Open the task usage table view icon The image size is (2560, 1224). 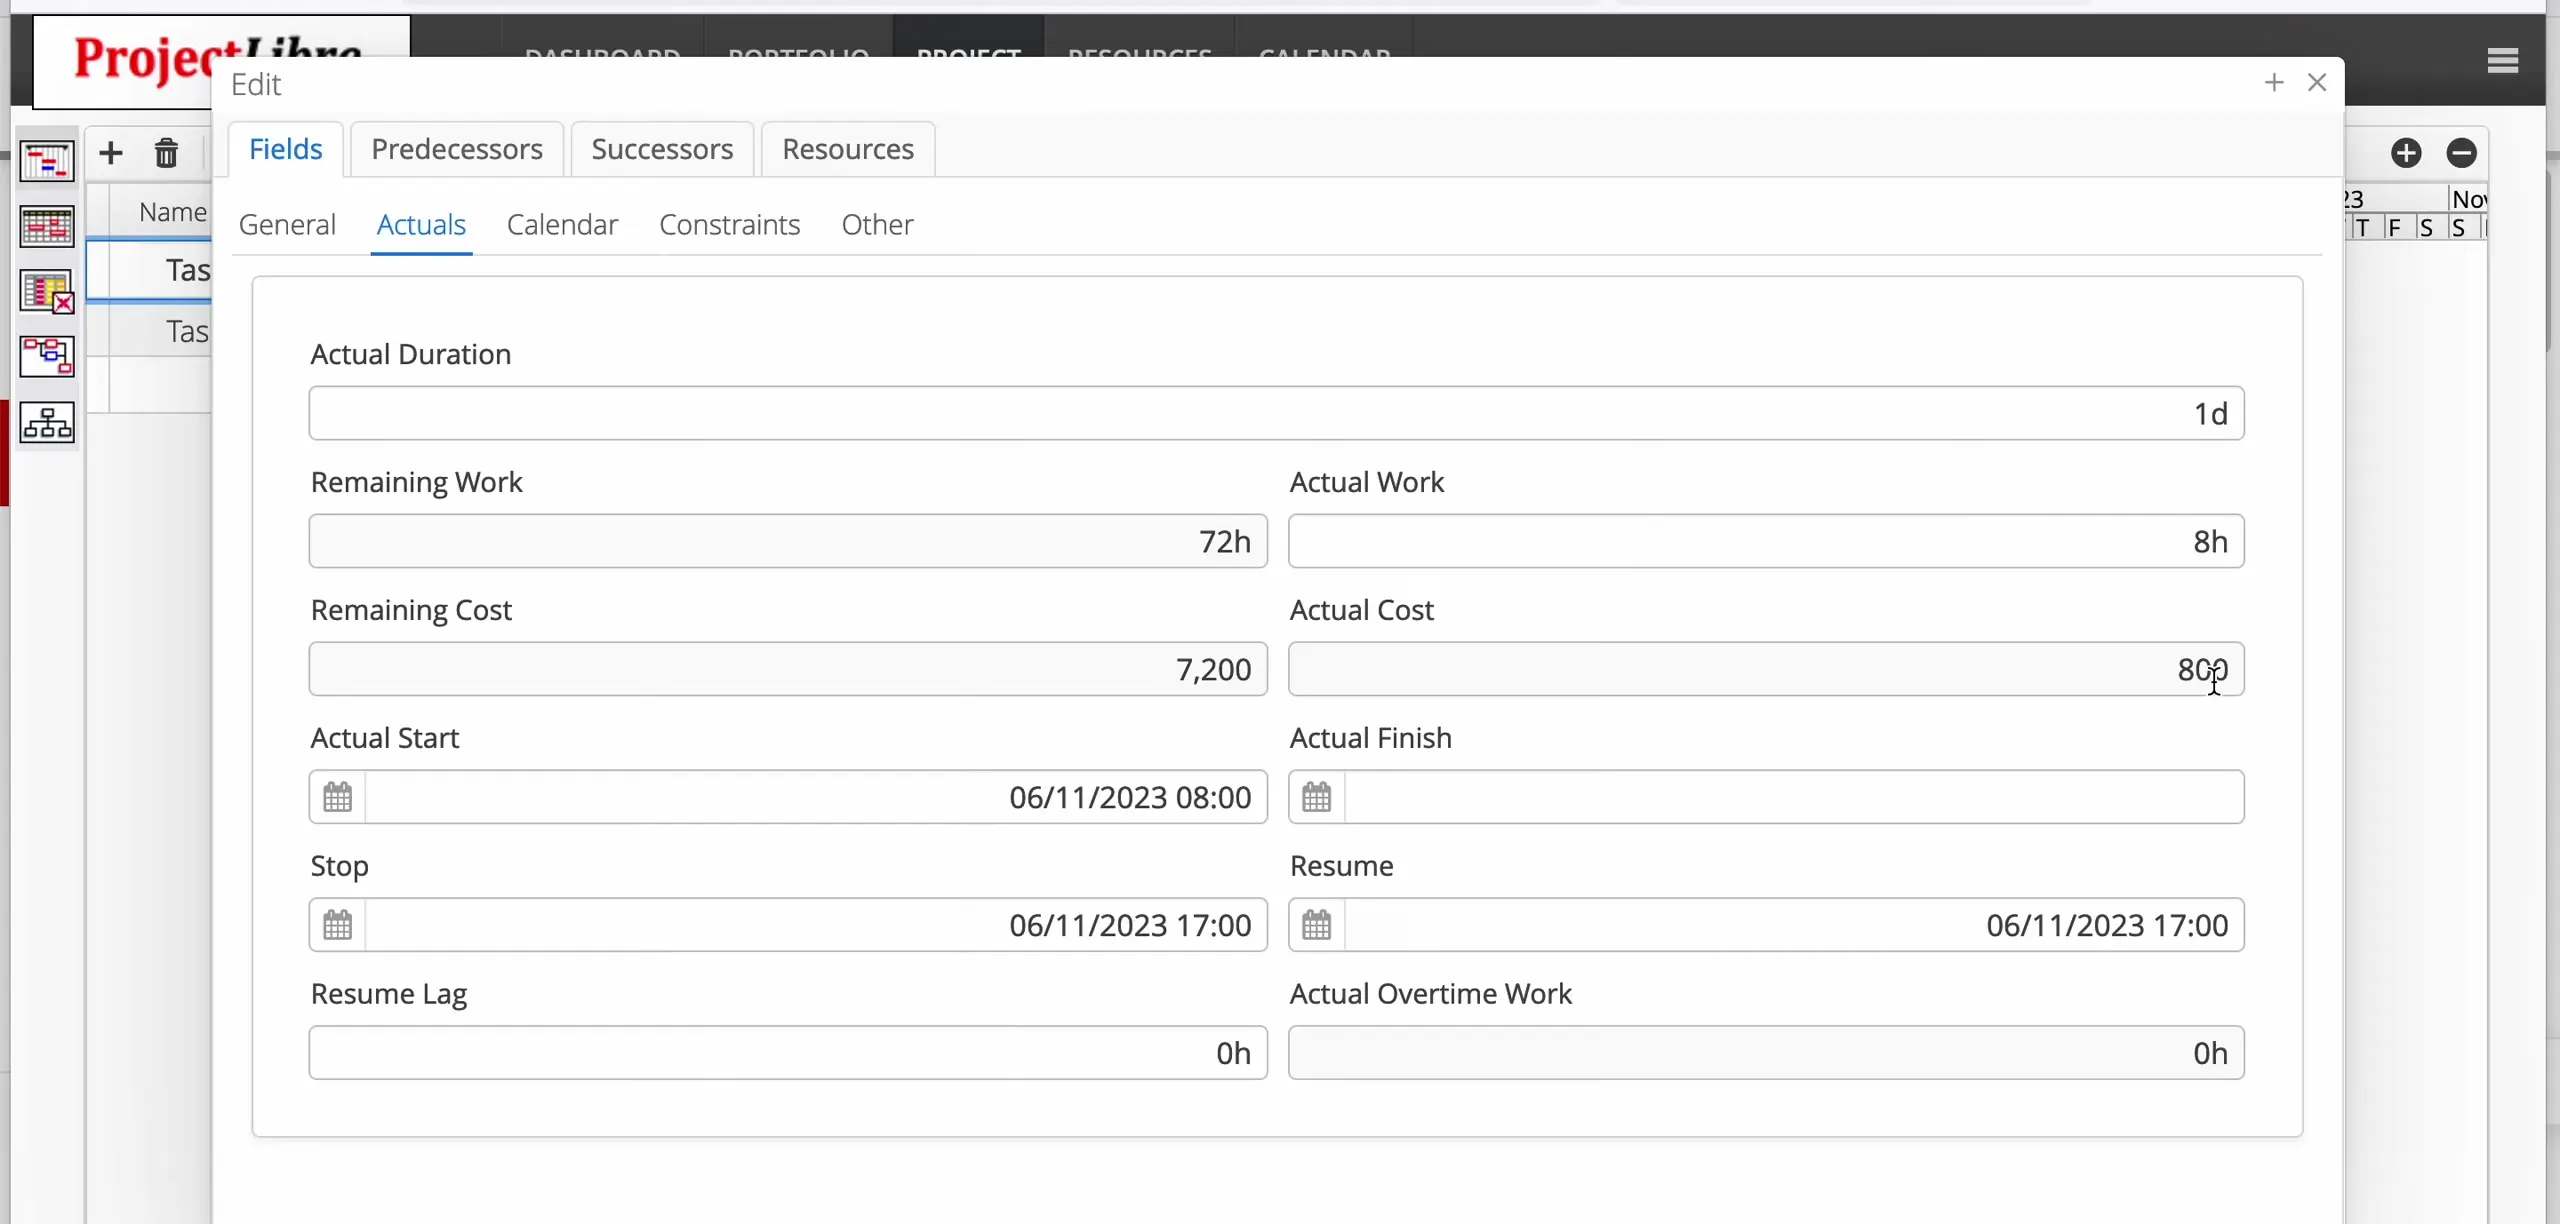click(x=47, y=227)
